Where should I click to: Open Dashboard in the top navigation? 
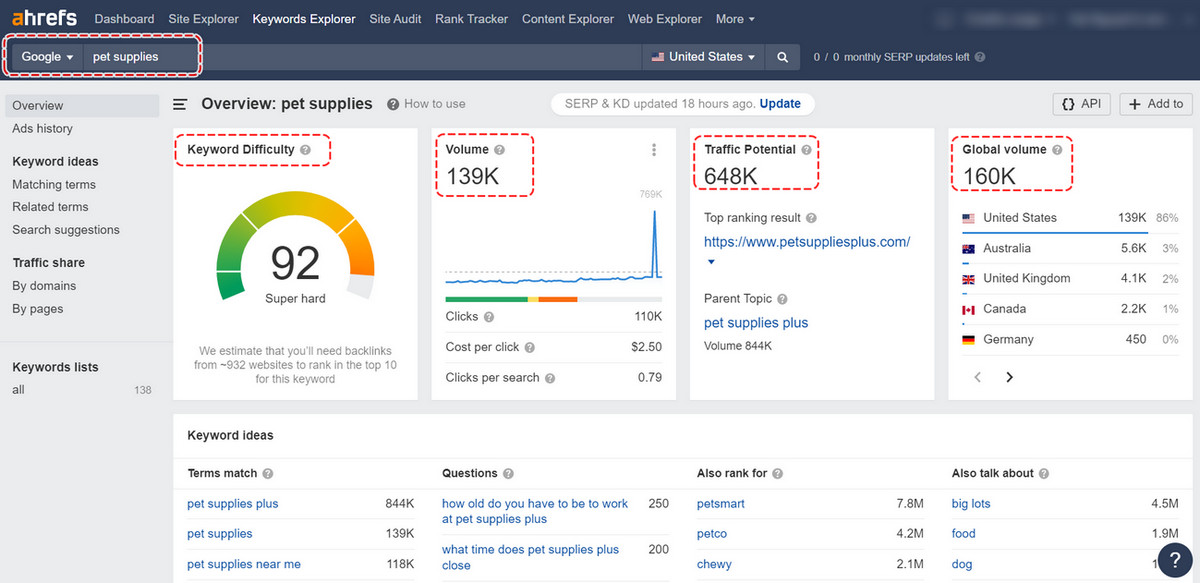(124, 19)
